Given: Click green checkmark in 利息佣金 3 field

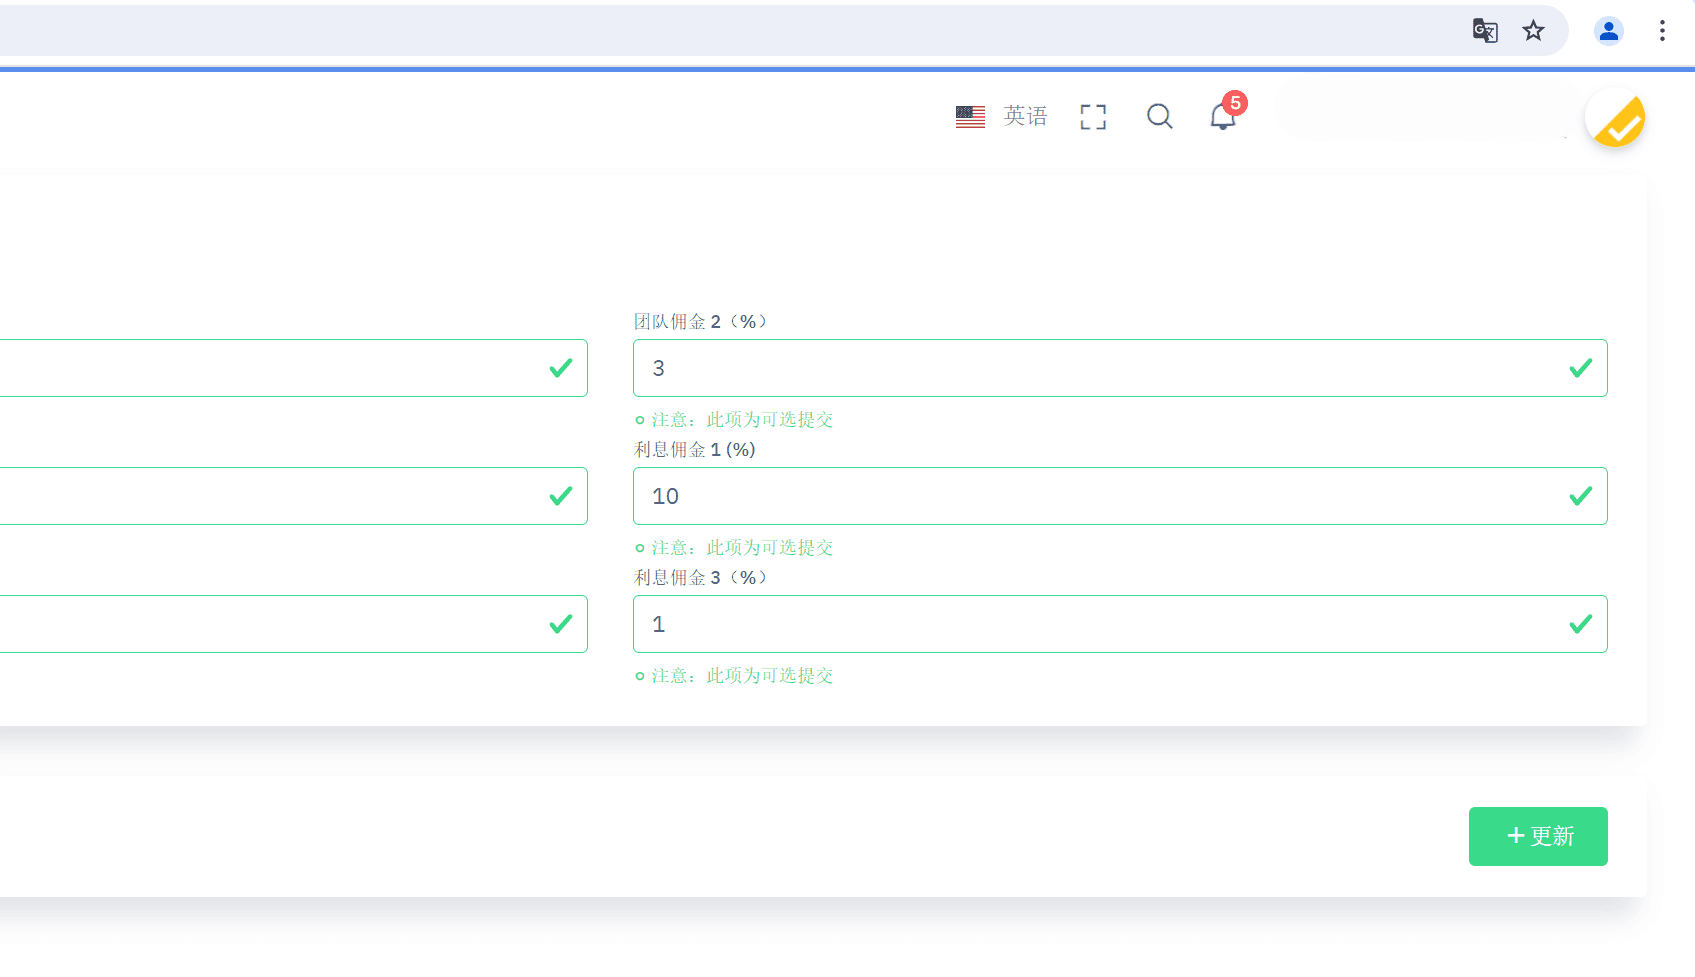Looking at the screenshot, I should coord(1580,624).
